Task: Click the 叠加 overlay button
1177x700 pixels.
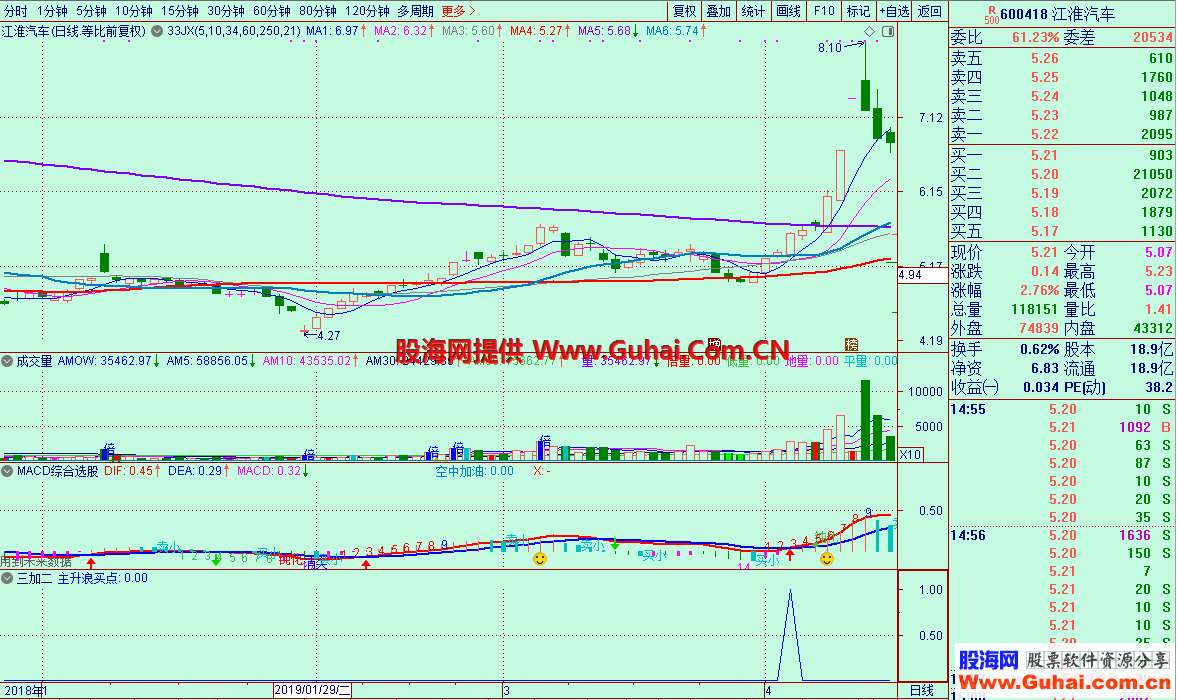Action: coord(718,11)
